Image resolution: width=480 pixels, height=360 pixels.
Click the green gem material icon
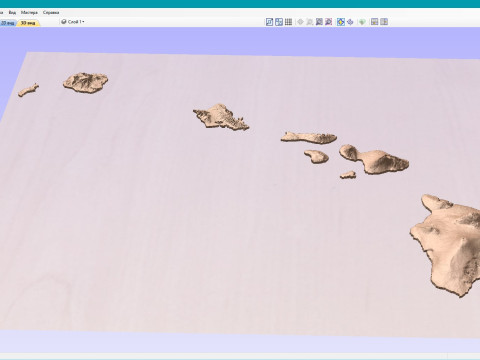pyautogui.click(x=362, y=22)
